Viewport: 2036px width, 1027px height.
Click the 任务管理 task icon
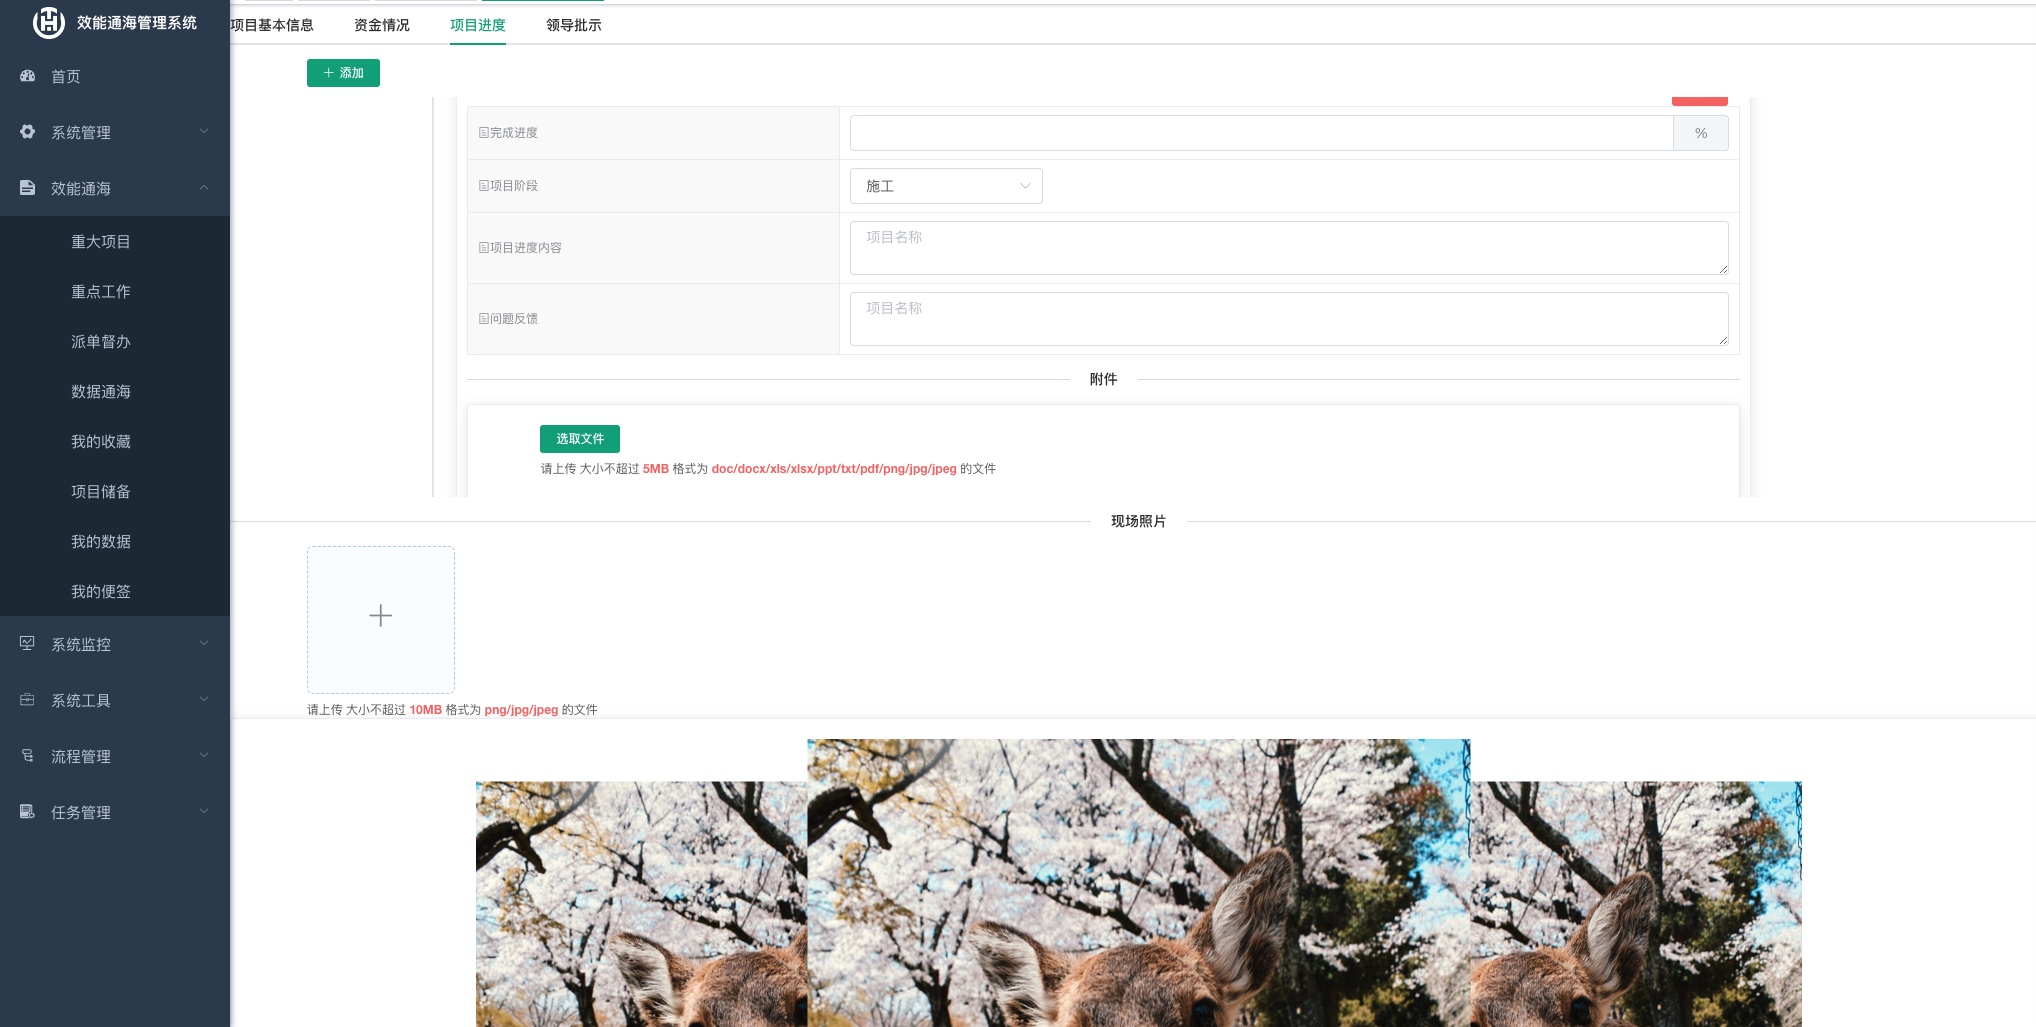click(28, 812)
